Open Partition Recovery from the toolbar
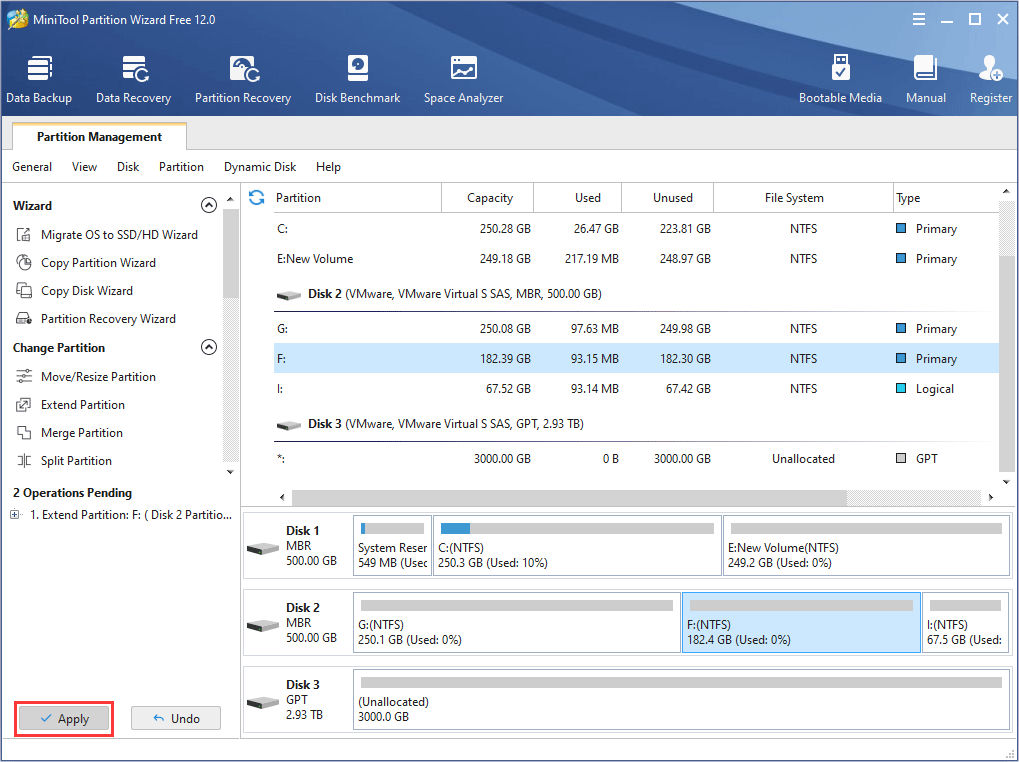The height and width of the screenshot is (762, 1019). coord(243,79)
